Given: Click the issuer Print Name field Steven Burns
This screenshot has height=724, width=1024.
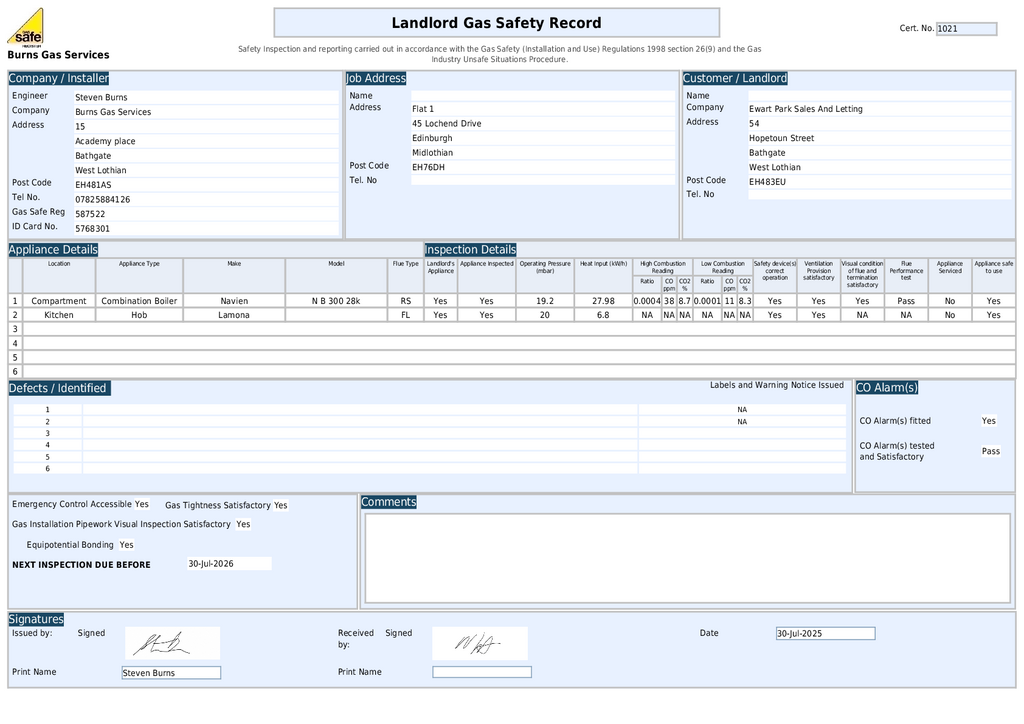Looking at the screenshot, I should 171,672.
